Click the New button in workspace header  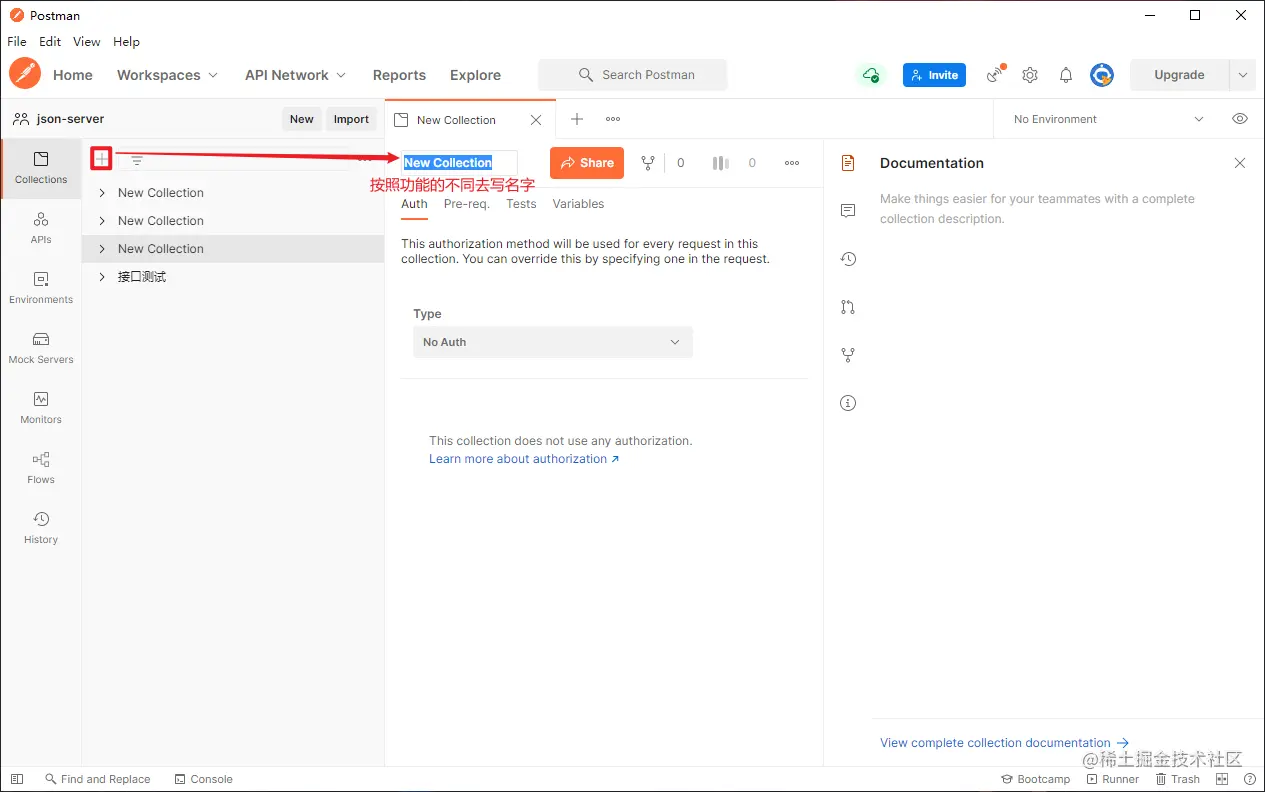pos(302,119)
